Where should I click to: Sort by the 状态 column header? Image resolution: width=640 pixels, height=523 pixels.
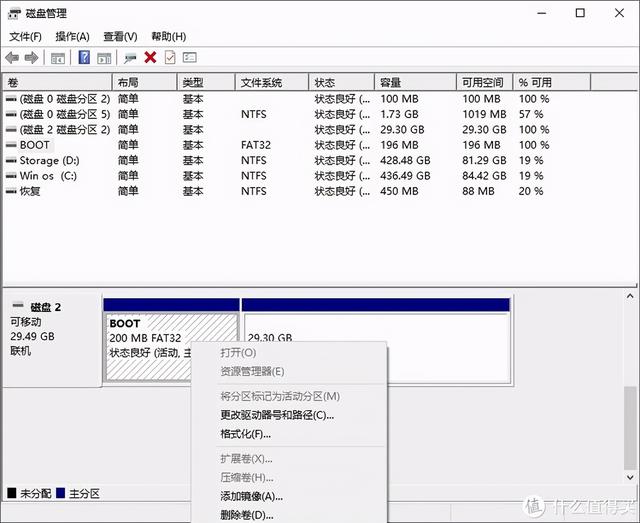[x=342, y=83]
